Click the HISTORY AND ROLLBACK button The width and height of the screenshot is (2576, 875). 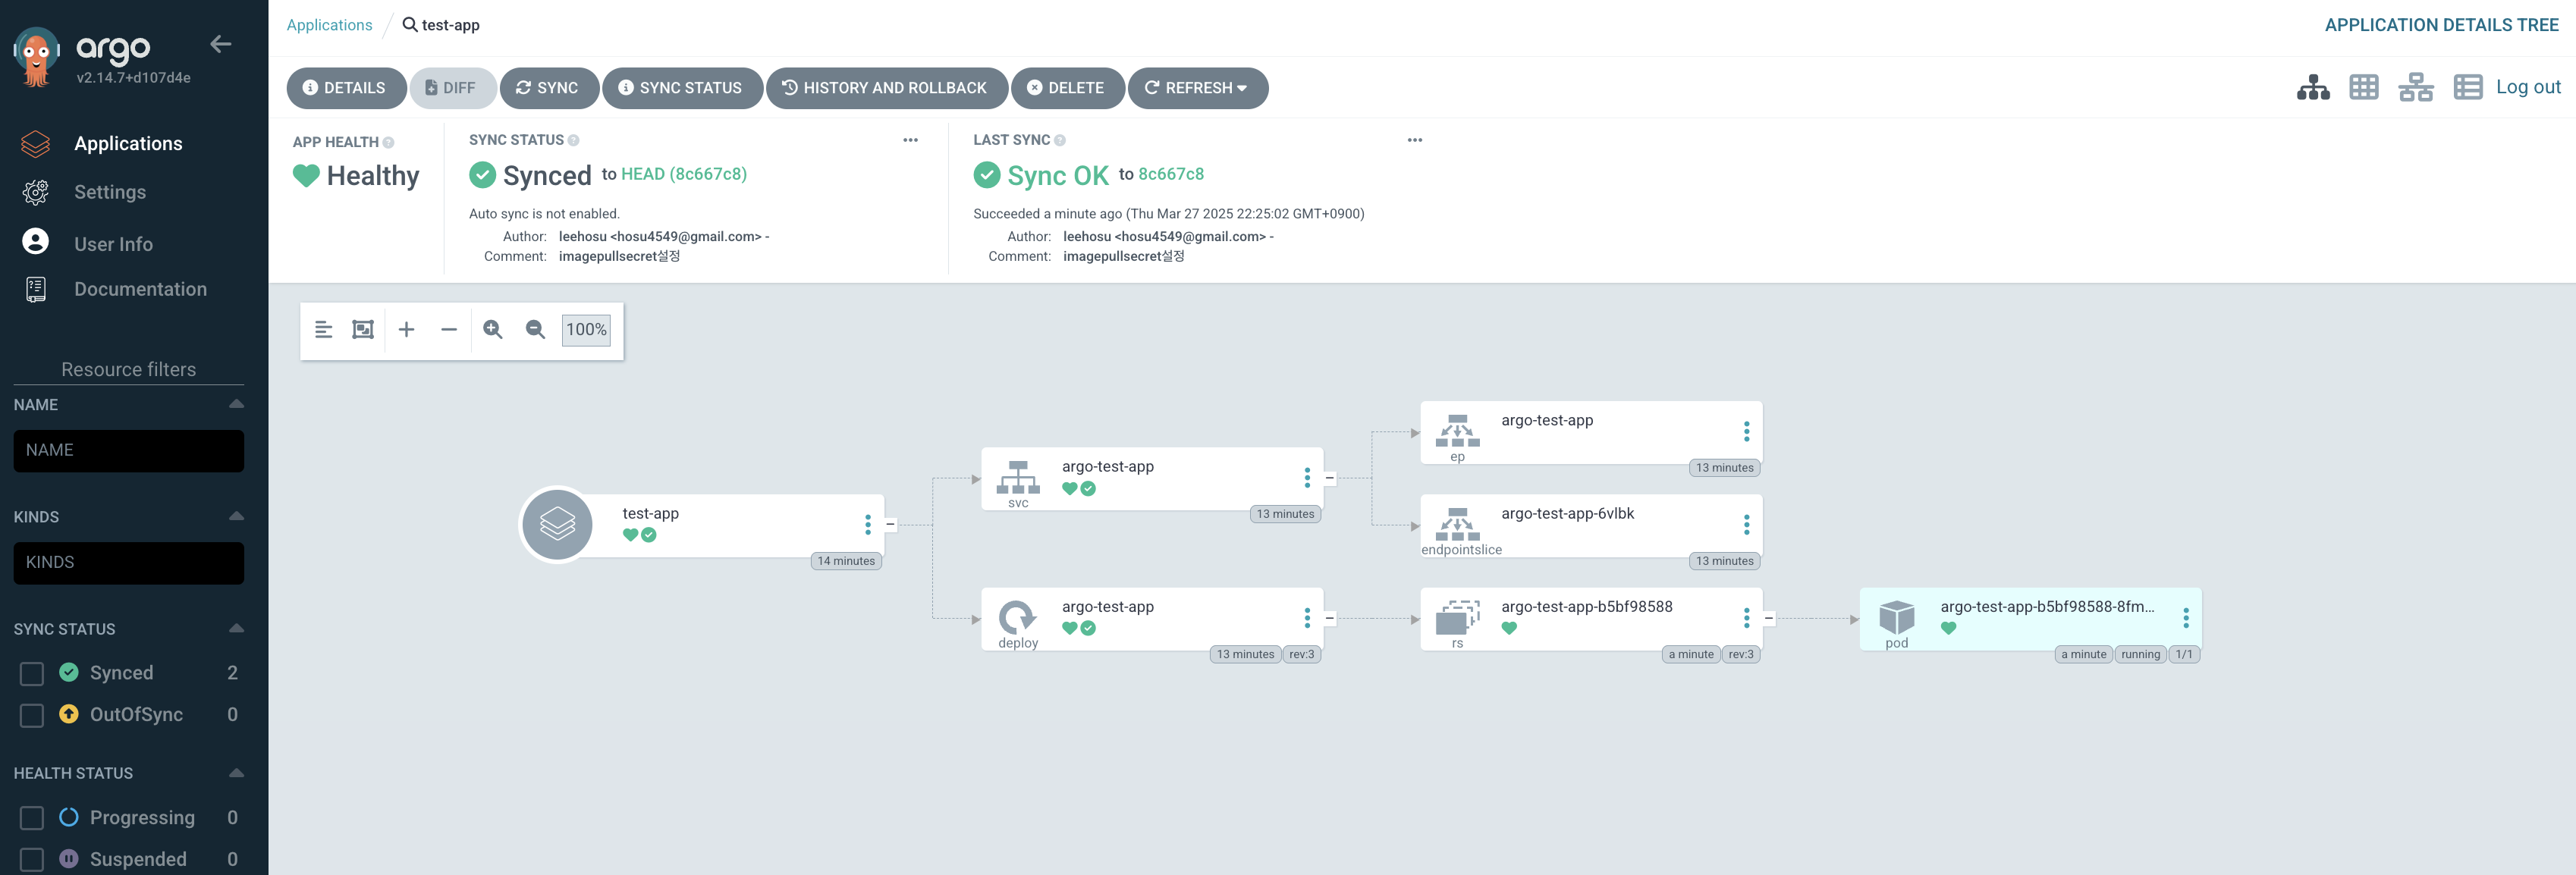click(883, 88)
